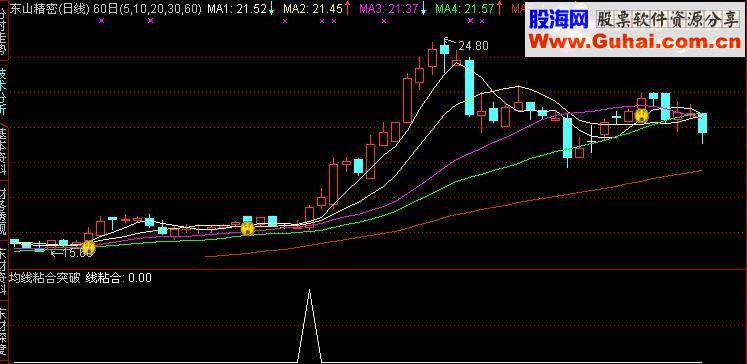This screenshot has width=747, height=364.
Task: Click the MA4: 21.57 value label
Action: click(x=465, y=8)
